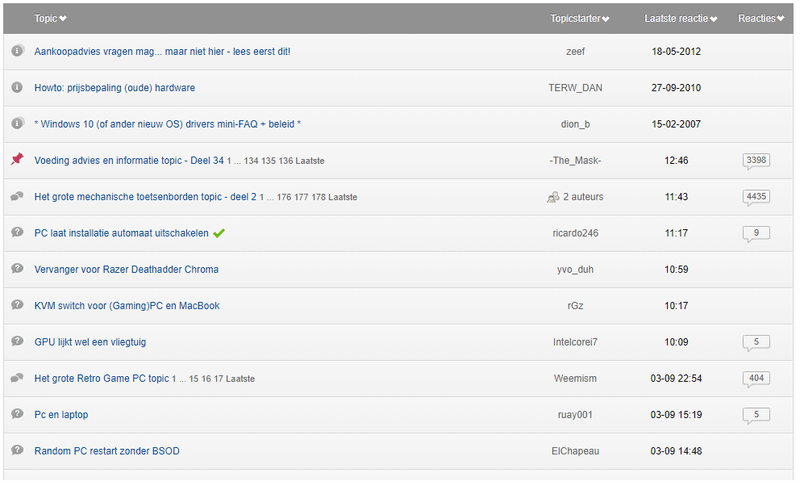Jump to Laatste page of Retro Game topic

coord(240,379)
